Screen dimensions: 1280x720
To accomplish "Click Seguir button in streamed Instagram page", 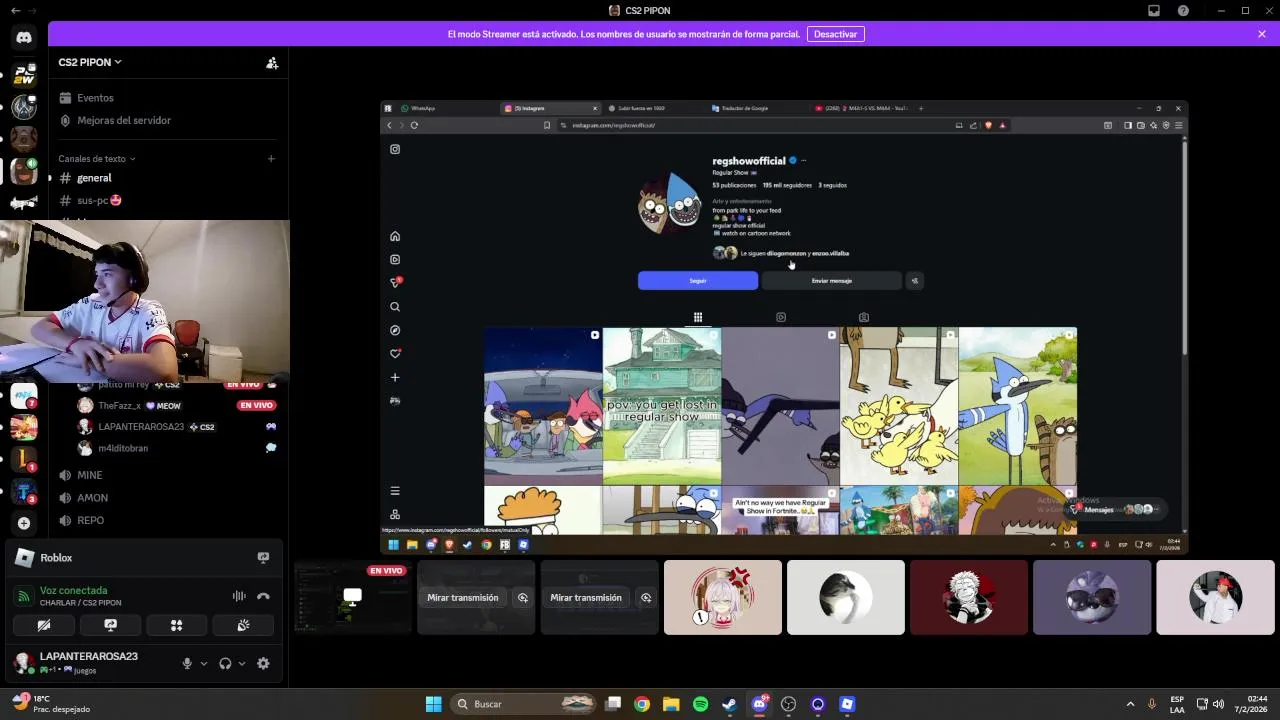I will coord(698,281).
